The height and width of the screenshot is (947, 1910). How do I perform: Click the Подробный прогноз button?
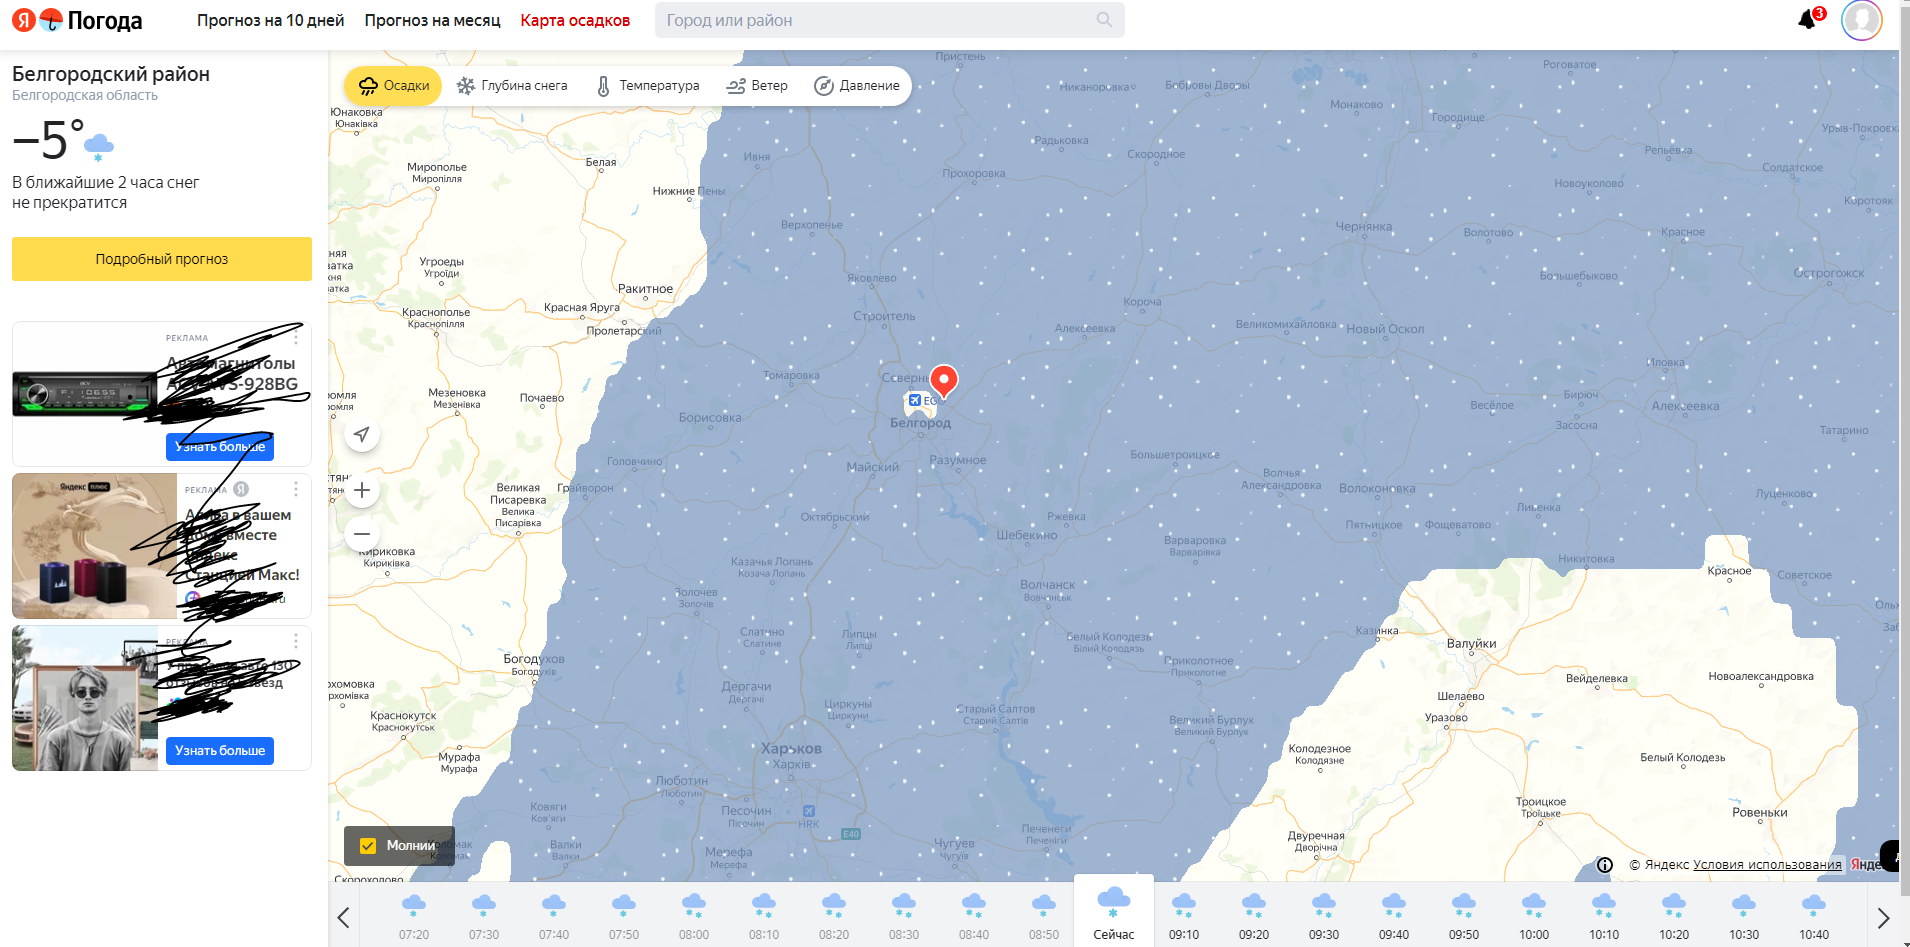[162, 259]
